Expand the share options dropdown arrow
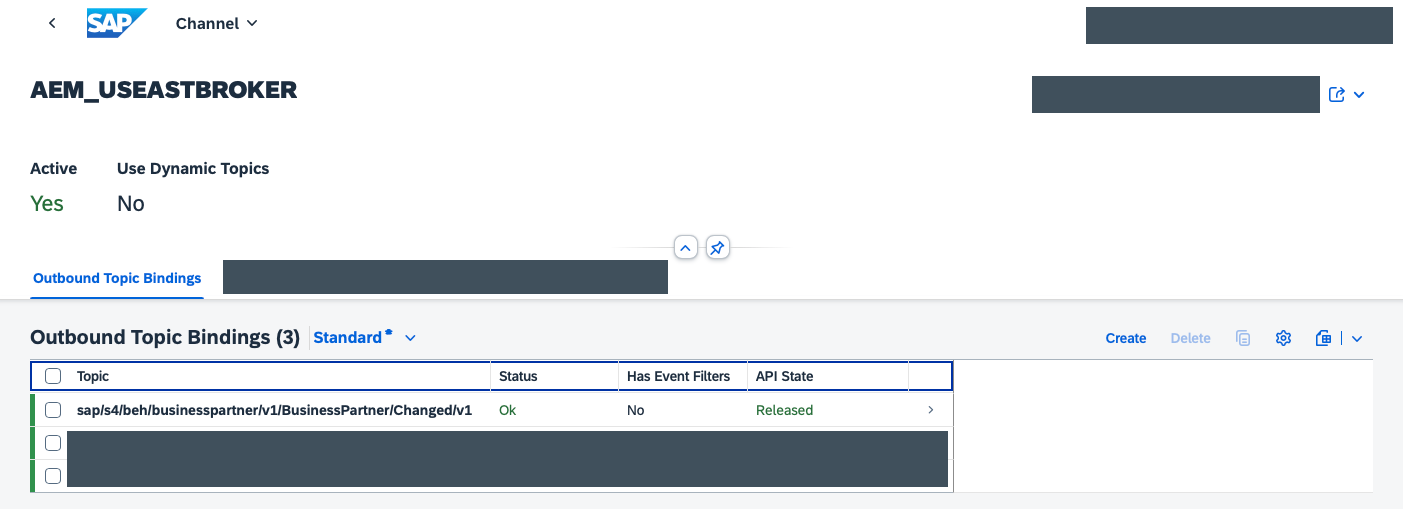The height and width of the screenshot is (509, 1403). [x=1359, y=95]
